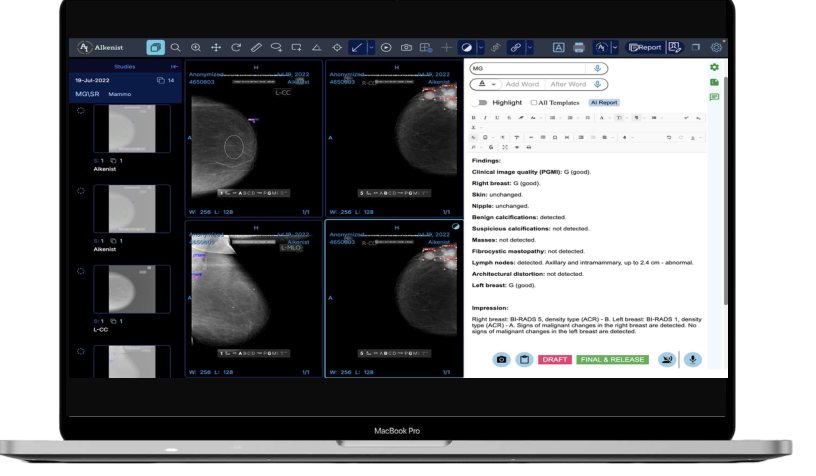Expand the invert contrast dropdown

pyautogui.click(x=480, y=47)
